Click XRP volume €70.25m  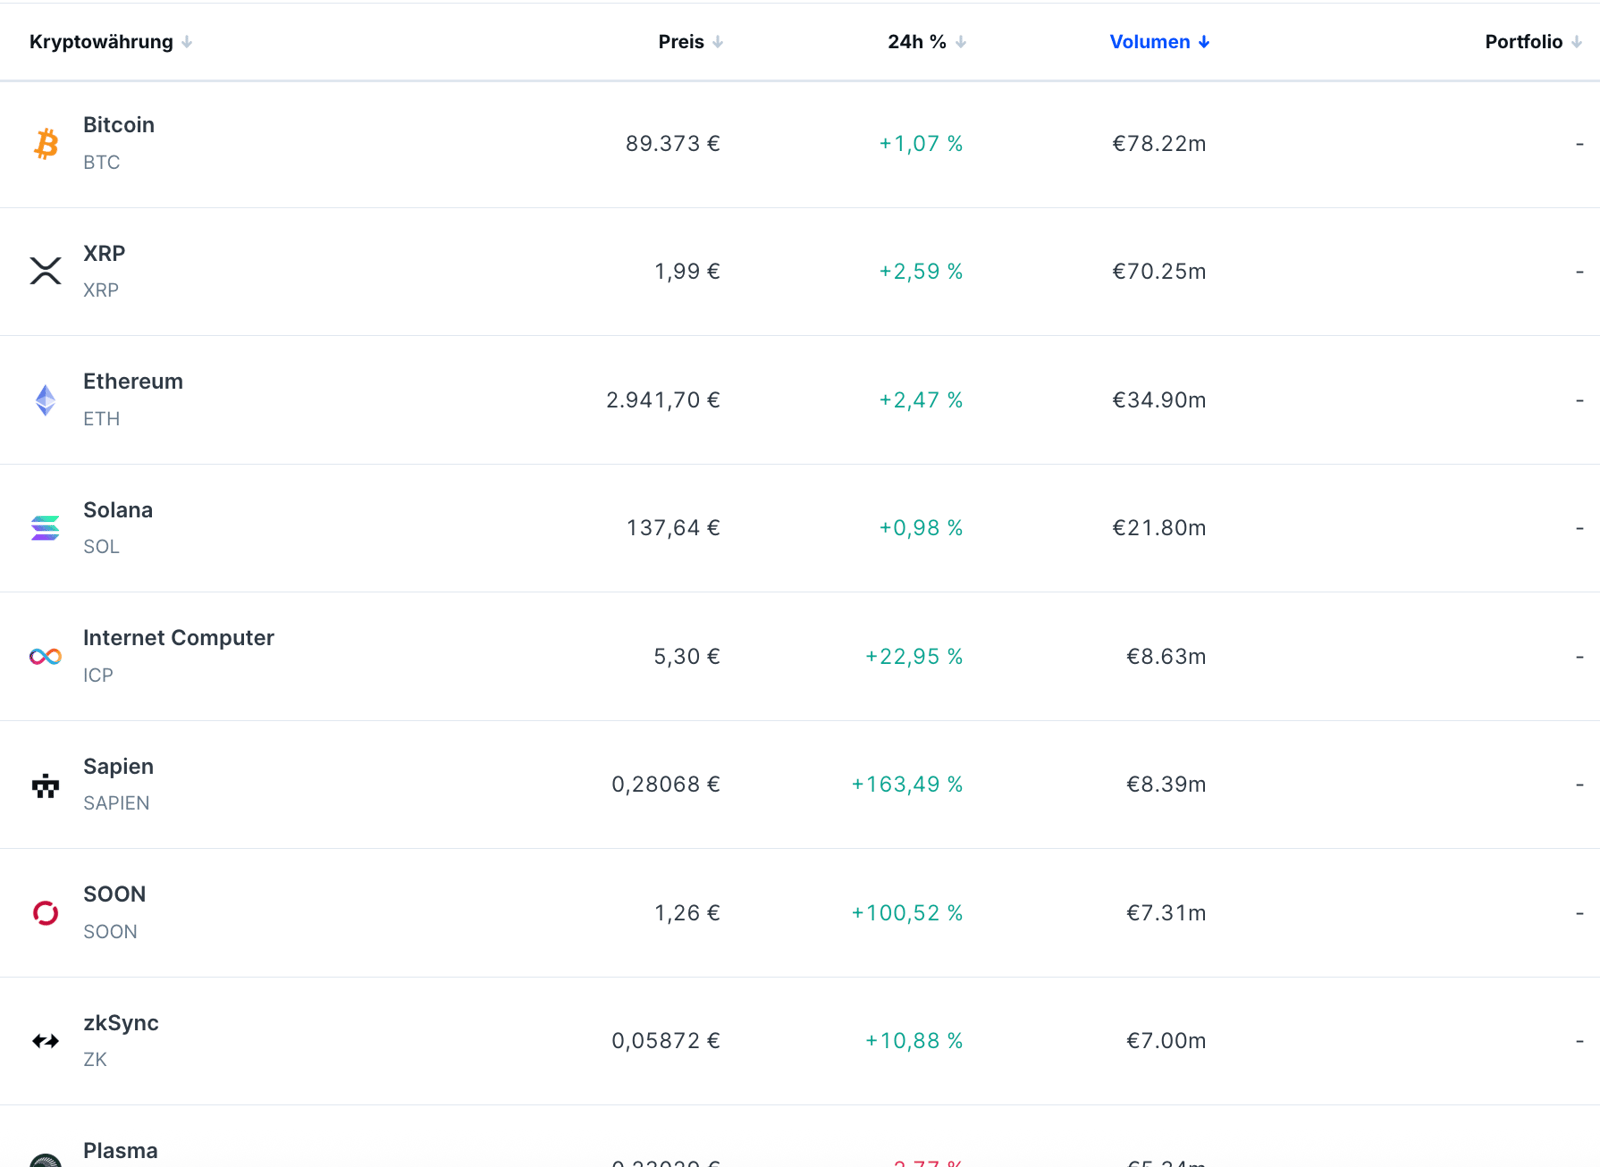[x=1159, y=272]
